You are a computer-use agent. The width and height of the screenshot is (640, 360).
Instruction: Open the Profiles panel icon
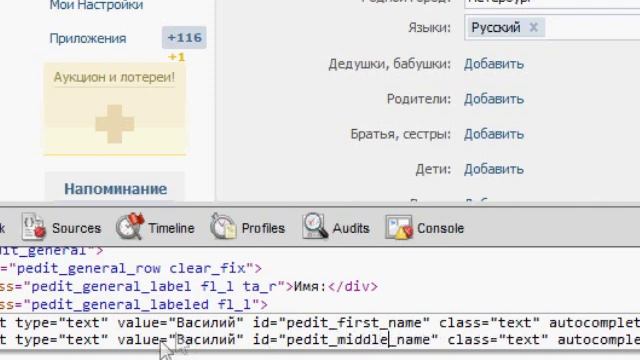coord(223,226)
